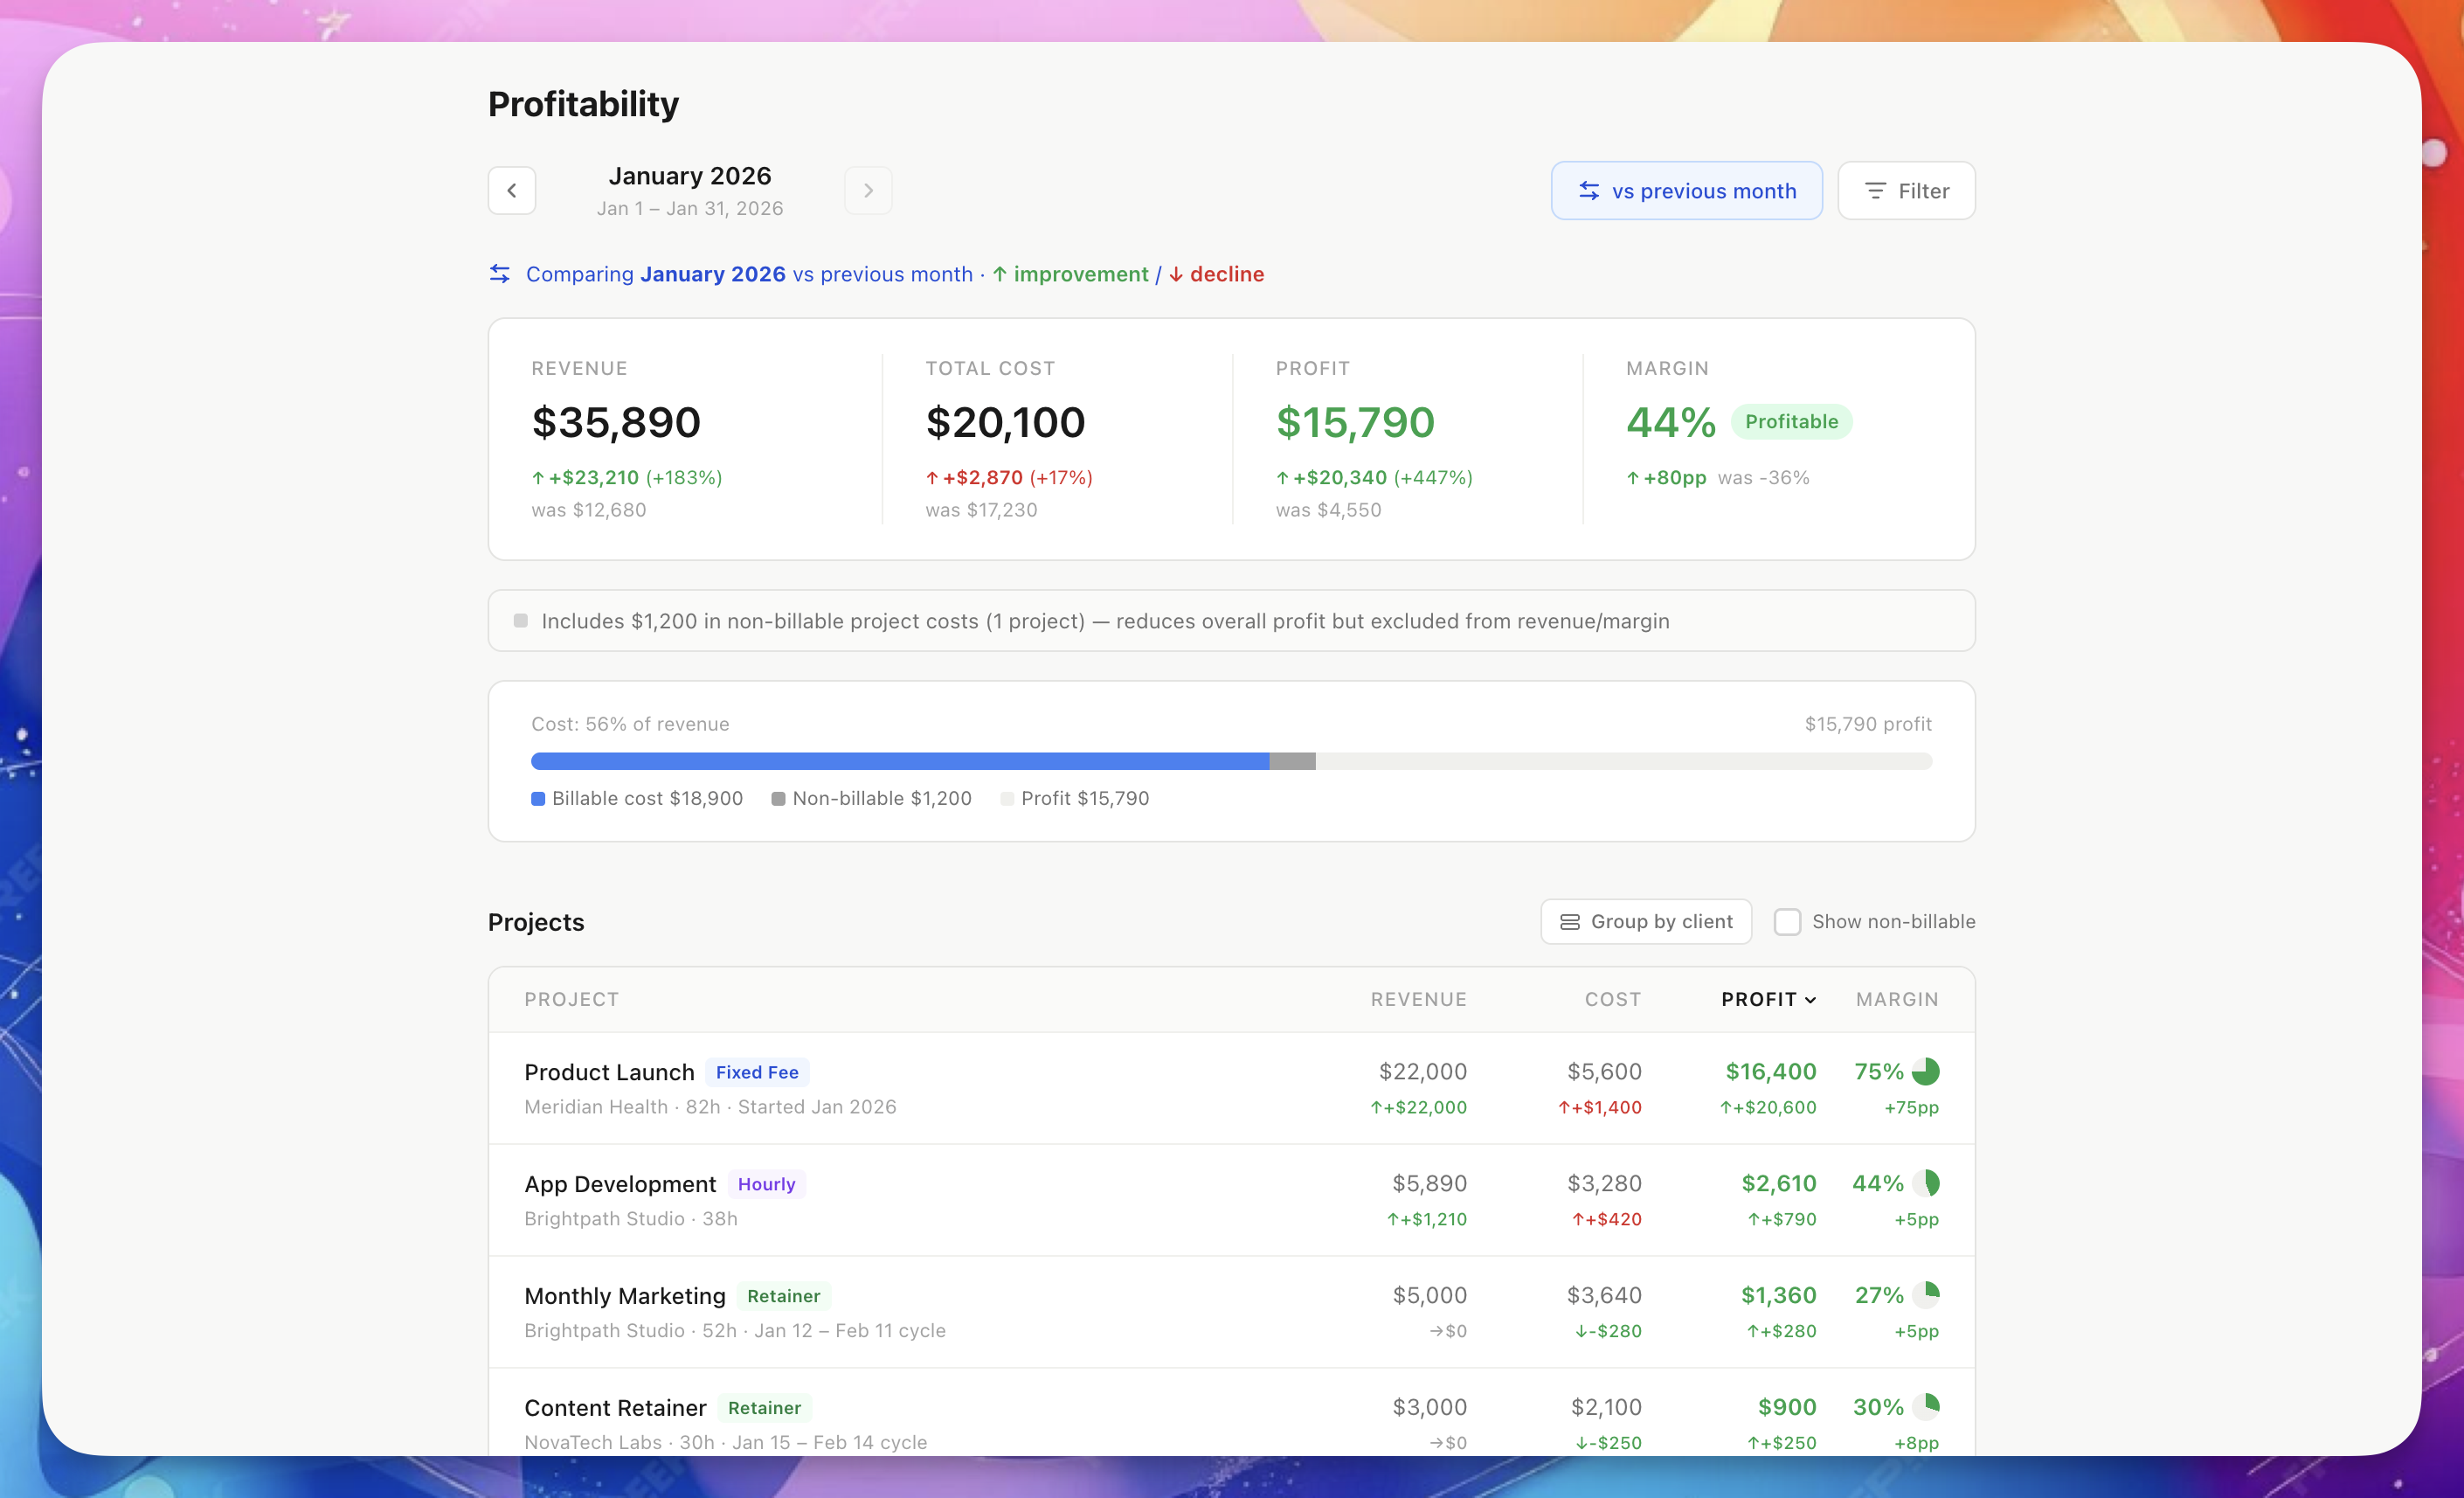Go to next month with right chevron
This screenshot has width=2464, height=1498.
click(x=868, y=190)
